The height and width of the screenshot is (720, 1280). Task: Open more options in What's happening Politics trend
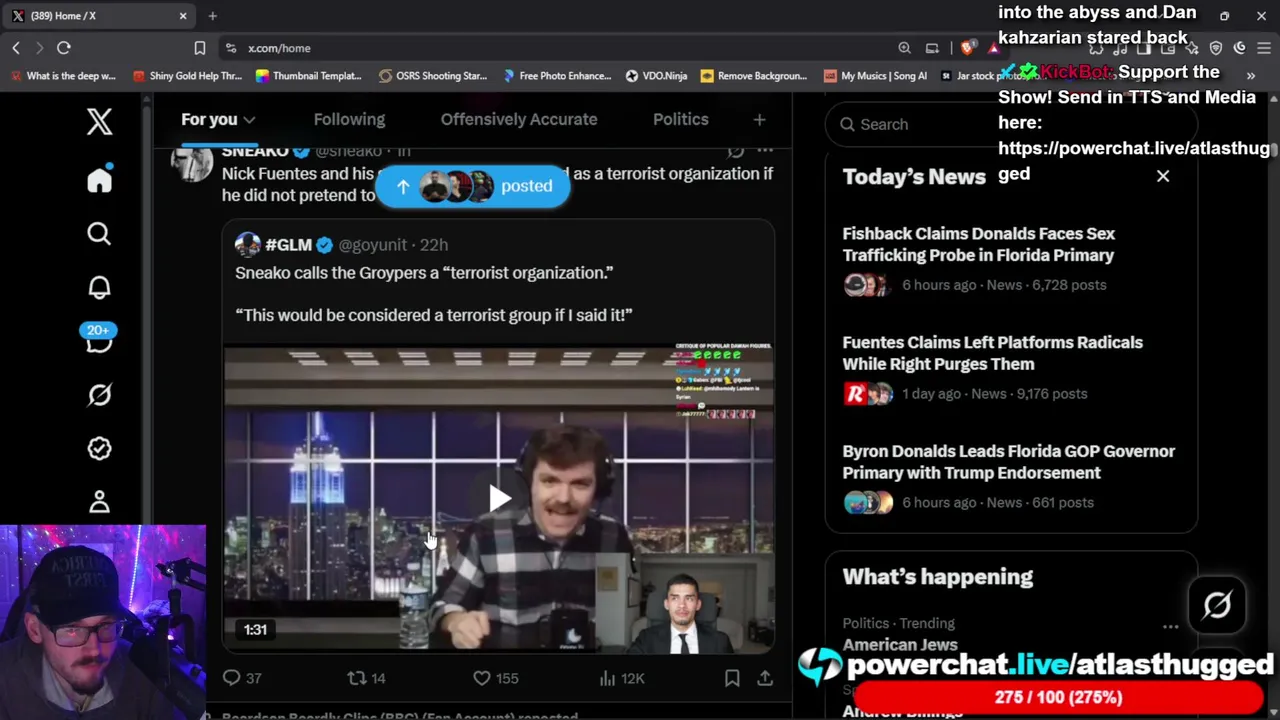click(x=1170, y=627)
